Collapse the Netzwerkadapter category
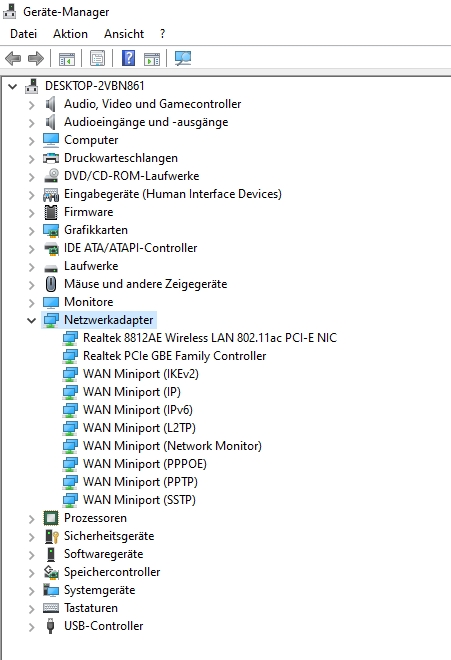451x660 pixels. [x=31, y=320]
